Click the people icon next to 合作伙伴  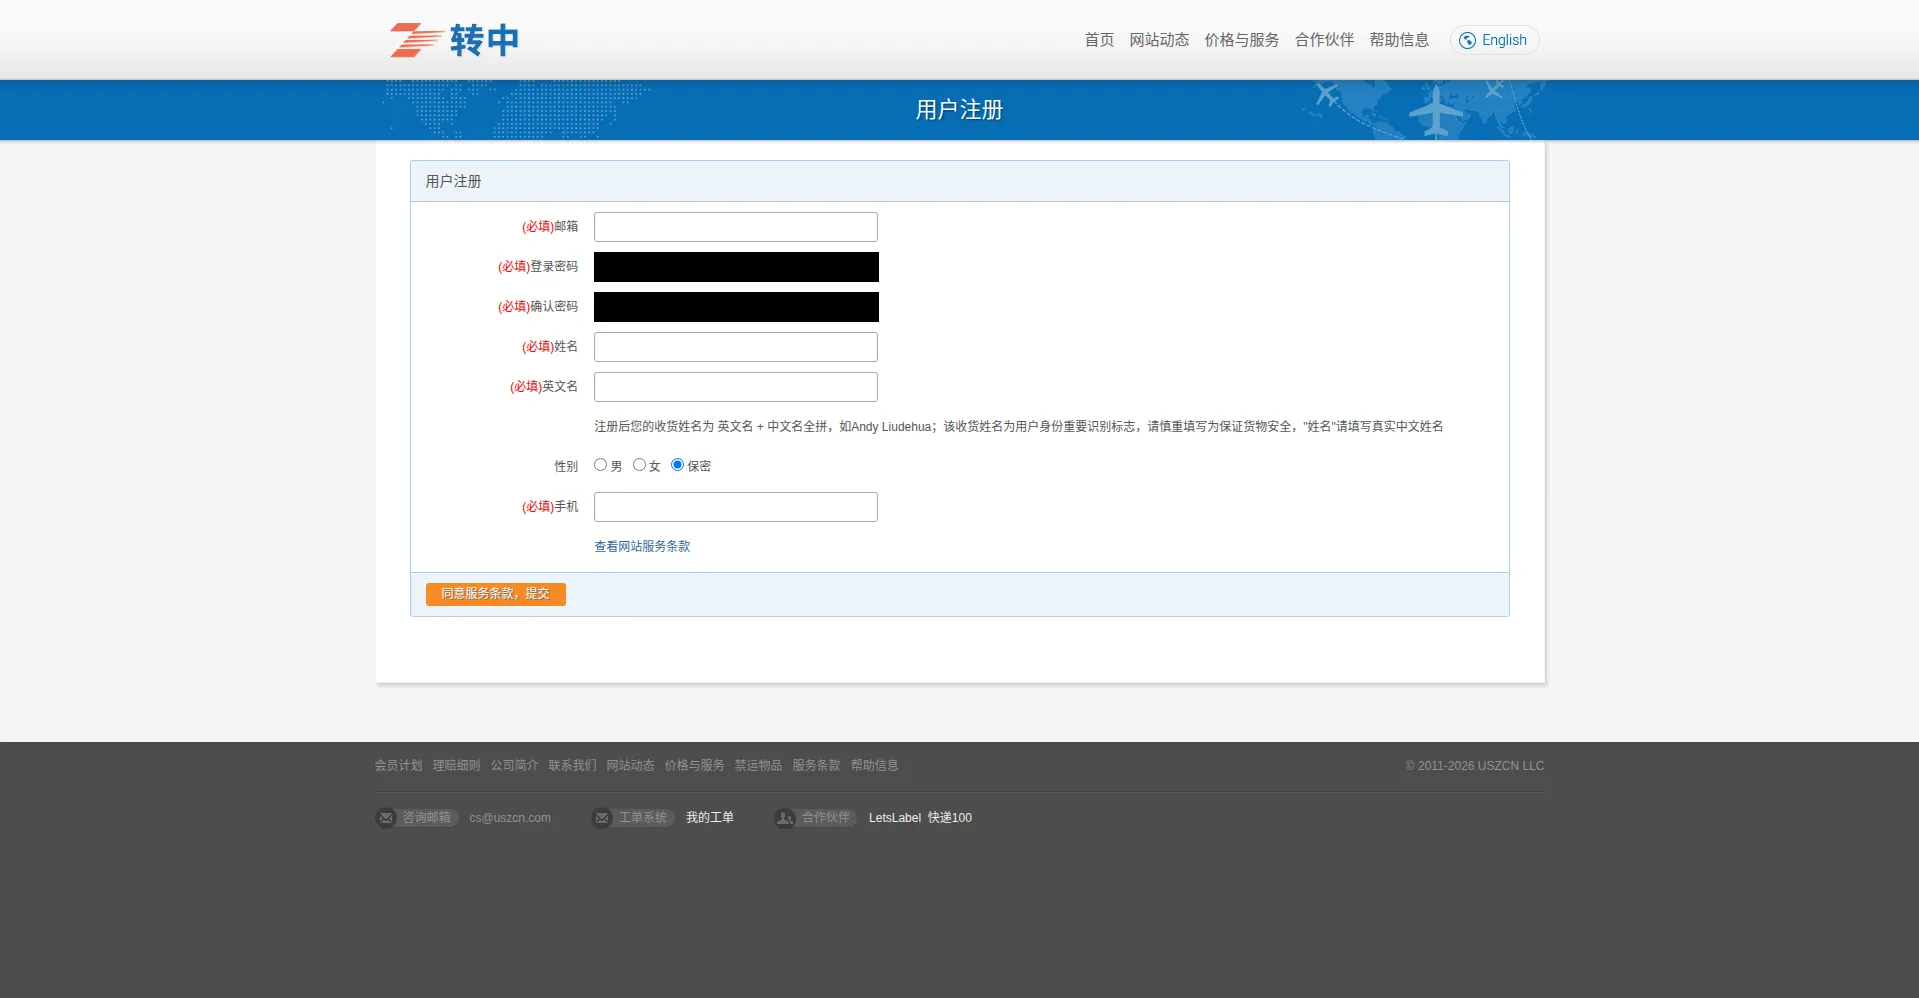[785, 818]
